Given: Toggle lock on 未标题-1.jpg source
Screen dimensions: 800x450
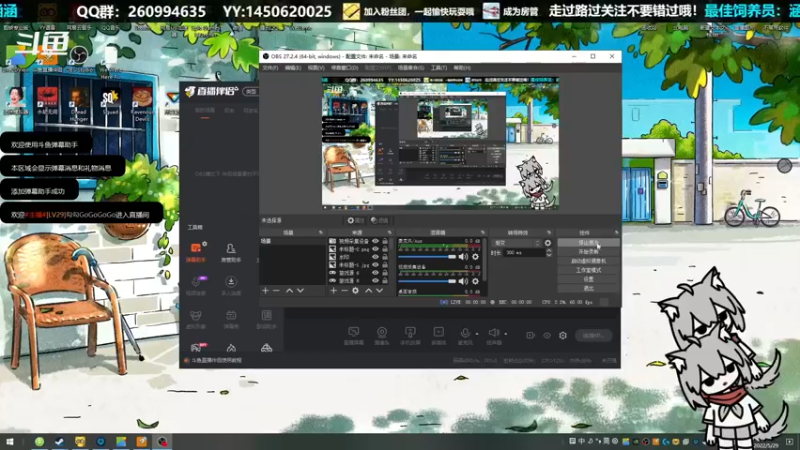Looking at the screenshot, I should click(x=385, y=265).
